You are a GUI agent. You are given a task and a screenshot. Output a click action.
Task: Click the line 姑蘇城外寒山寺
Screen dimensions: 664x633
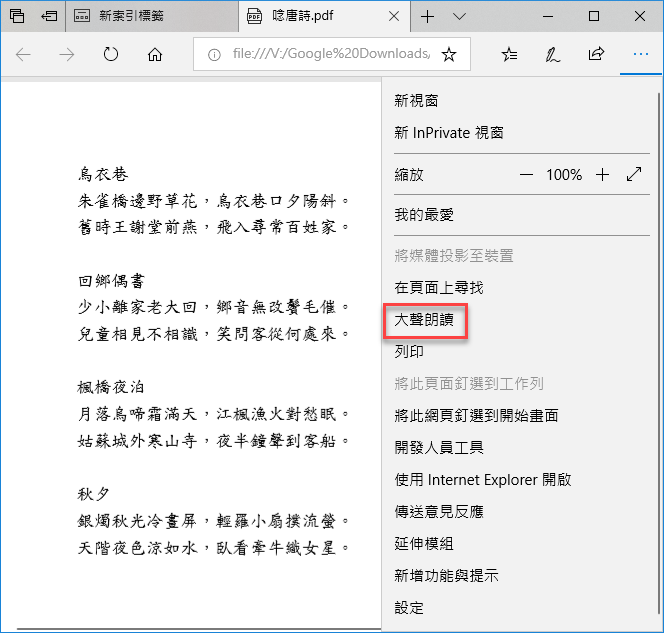pos(138,441)
